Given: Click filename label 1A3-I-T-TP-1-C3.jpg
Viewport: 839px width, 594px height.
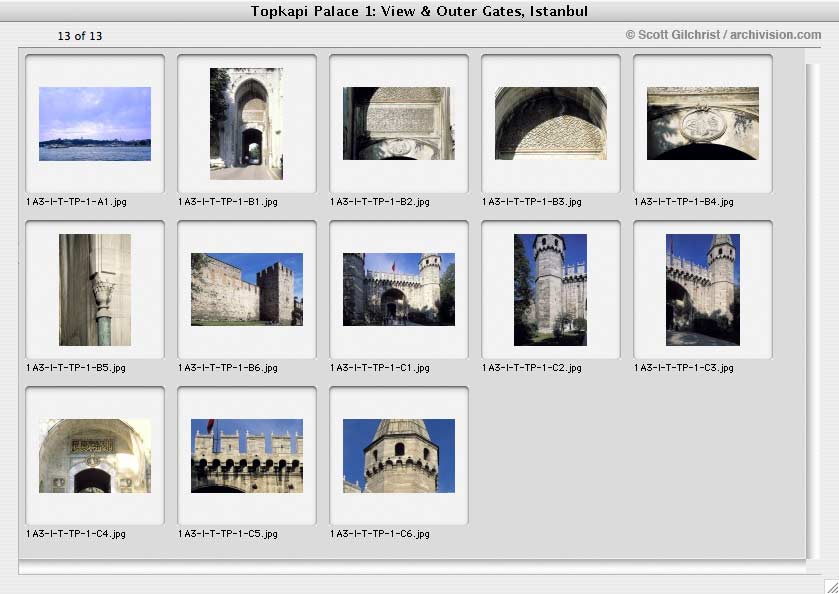Looking at the screenshot, I should 684,368.
